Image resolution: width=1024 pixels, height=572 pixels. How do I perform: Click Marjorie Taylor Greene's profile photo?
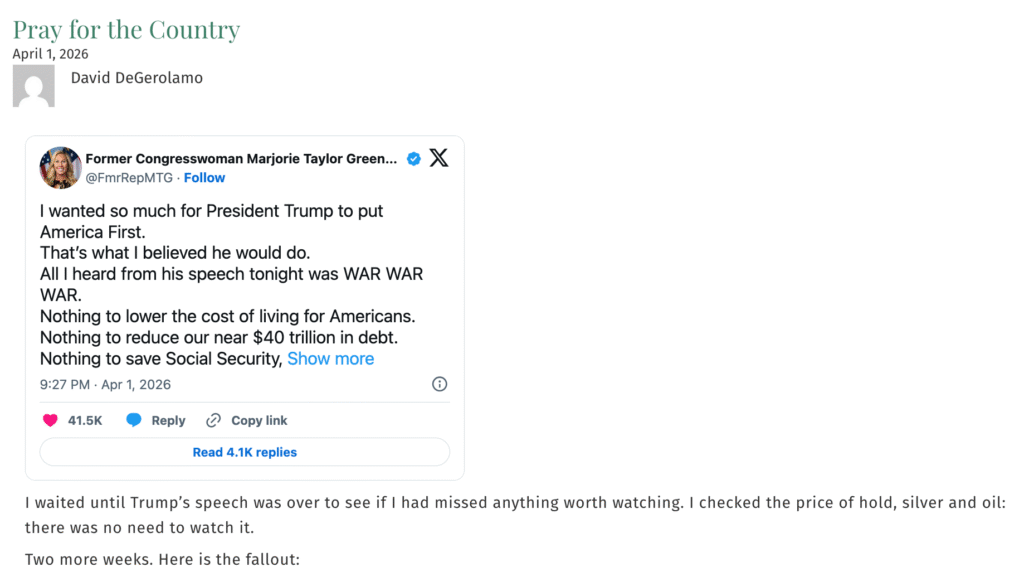click(x=60, y=167)
